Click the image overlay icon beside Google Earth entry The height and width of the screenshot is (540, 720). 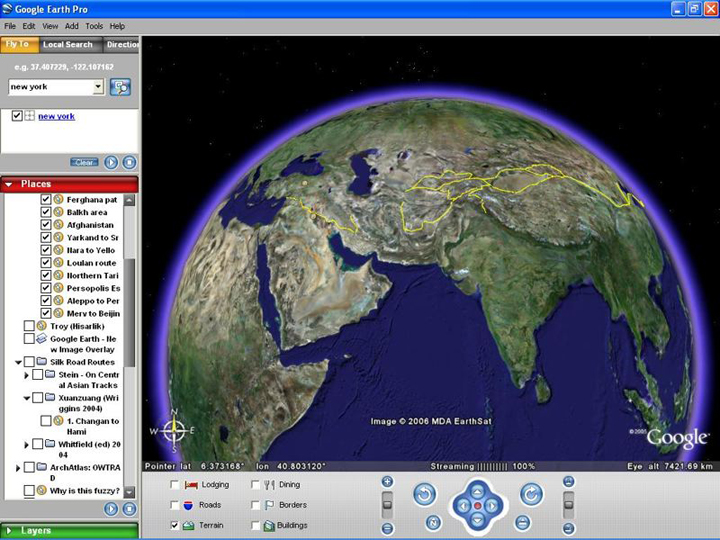coord(42,338)
